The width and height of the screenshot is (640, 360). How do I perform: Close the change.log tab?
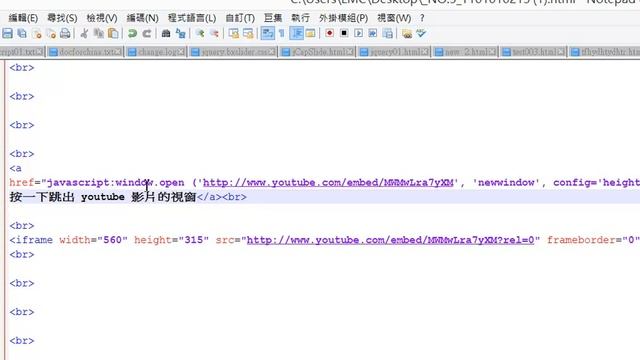pos(181,52)
